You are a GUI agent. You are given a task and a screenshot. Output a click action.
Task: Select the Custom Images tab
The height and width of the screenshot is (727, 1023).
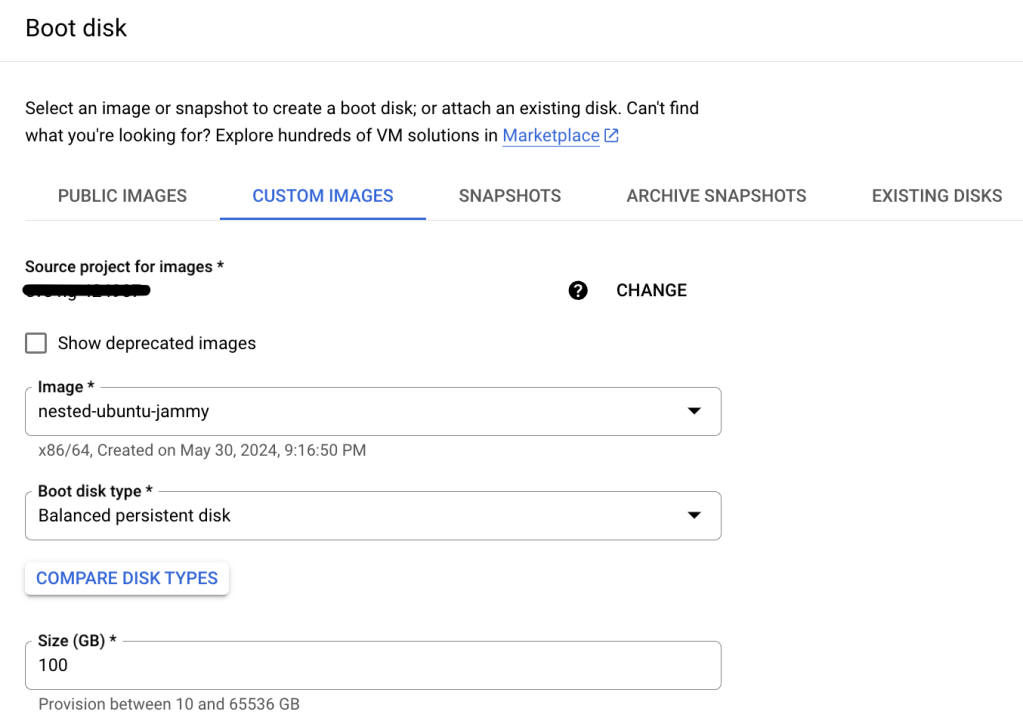point(323,196)
